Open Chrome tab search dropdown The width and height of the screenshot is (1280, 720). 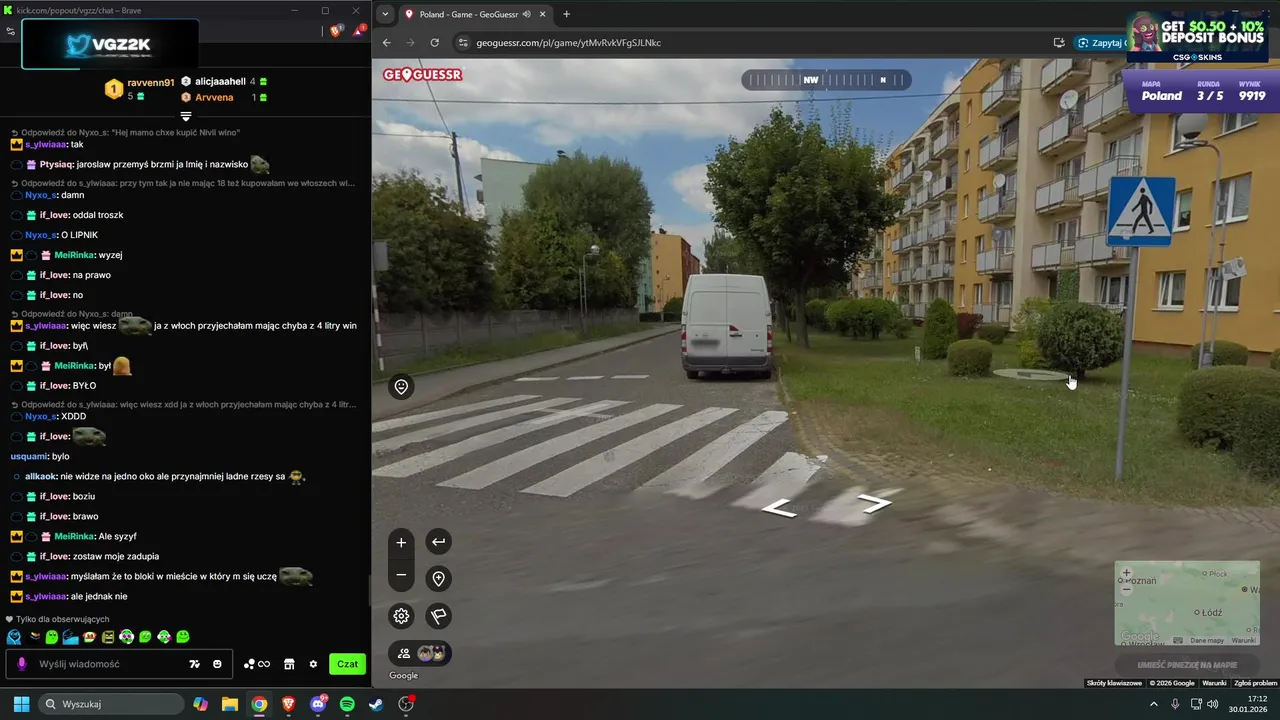point(385,14)
